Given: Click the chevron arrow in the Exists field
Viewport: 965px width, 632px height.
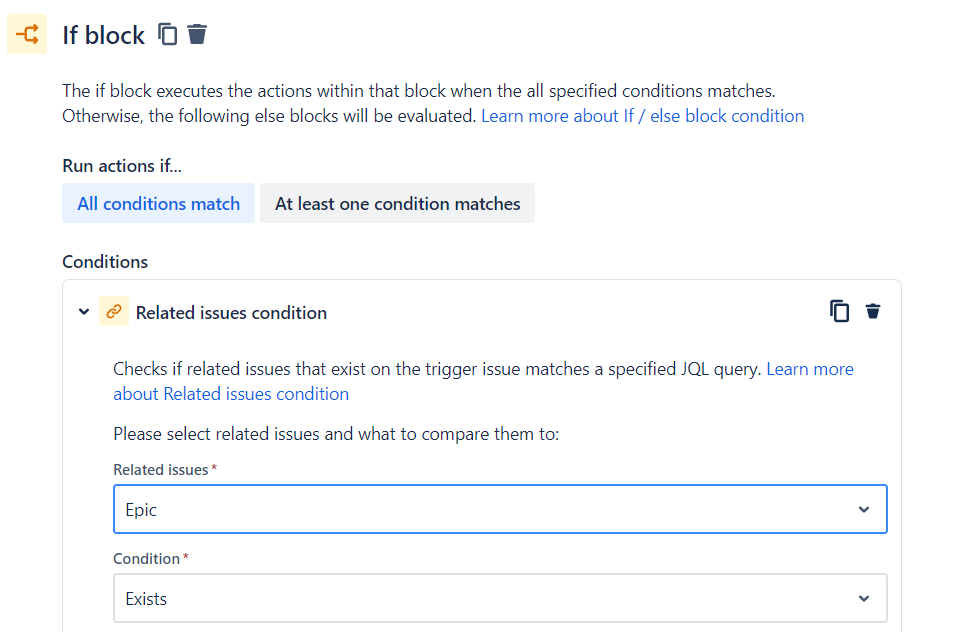Looking at the screenshot, I should pos(864,599).
